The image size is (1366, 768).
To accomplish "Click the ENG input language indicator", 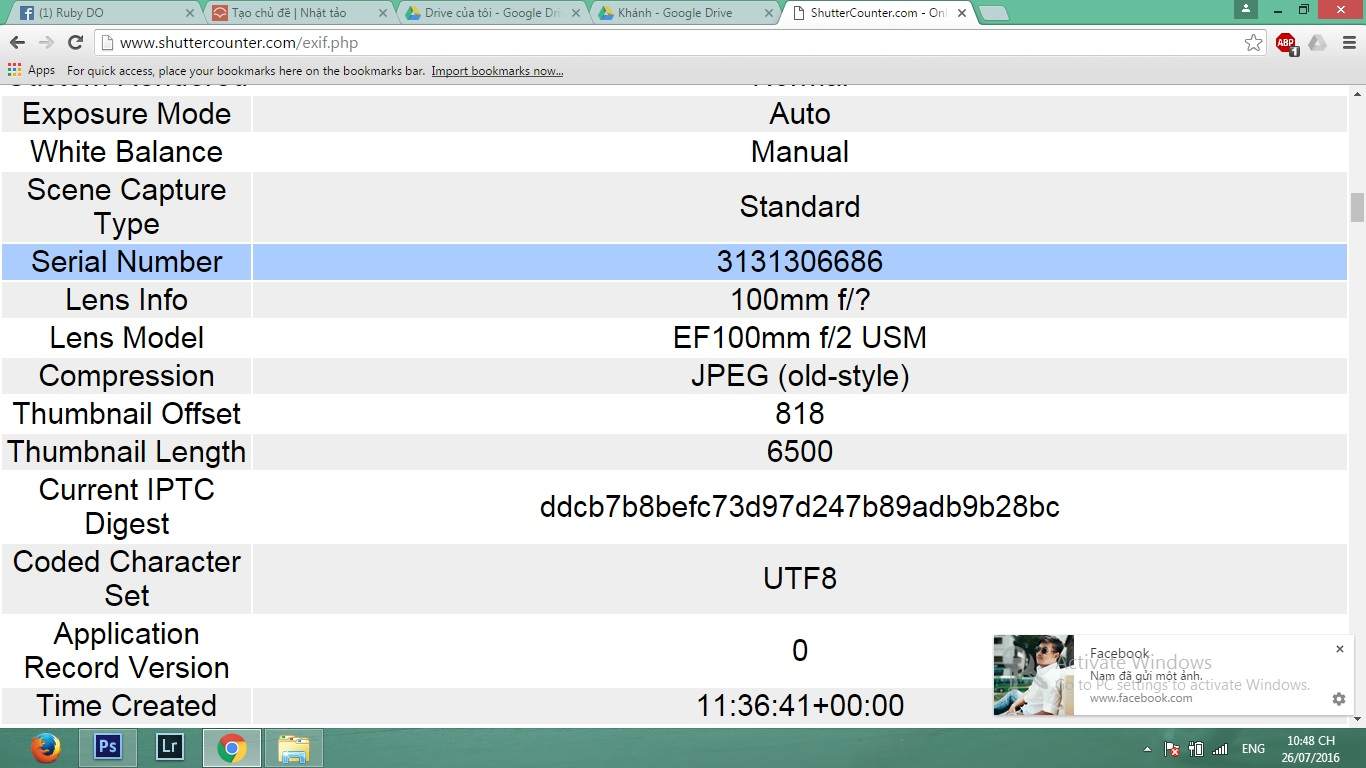I will point(1253,748).
